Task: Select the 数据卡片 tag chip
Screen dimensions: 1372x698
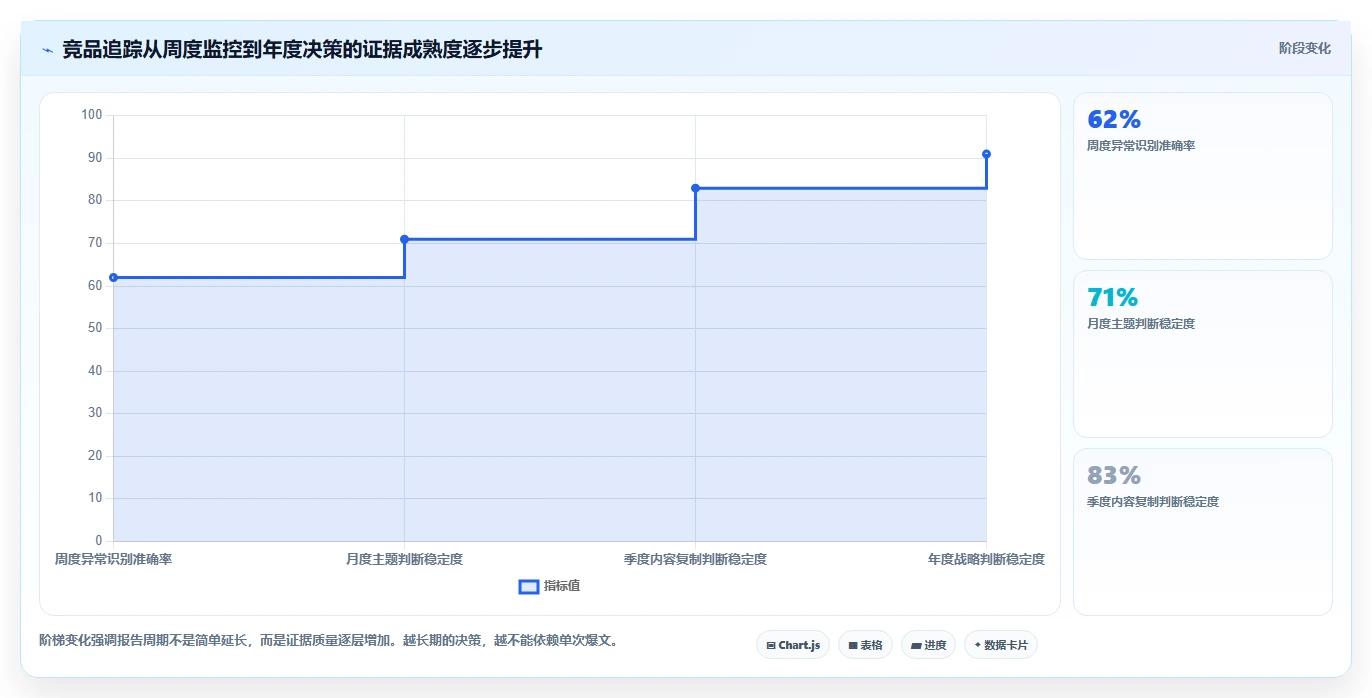Action: (1001, 645)
